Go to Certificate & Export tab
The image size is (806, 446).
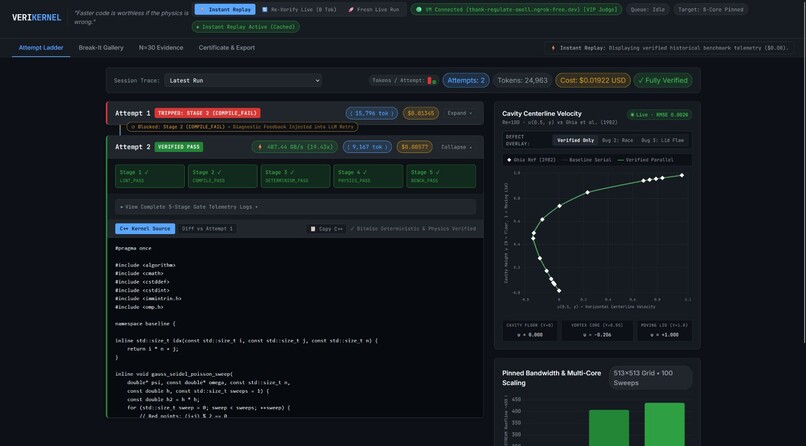pos(227,48)
